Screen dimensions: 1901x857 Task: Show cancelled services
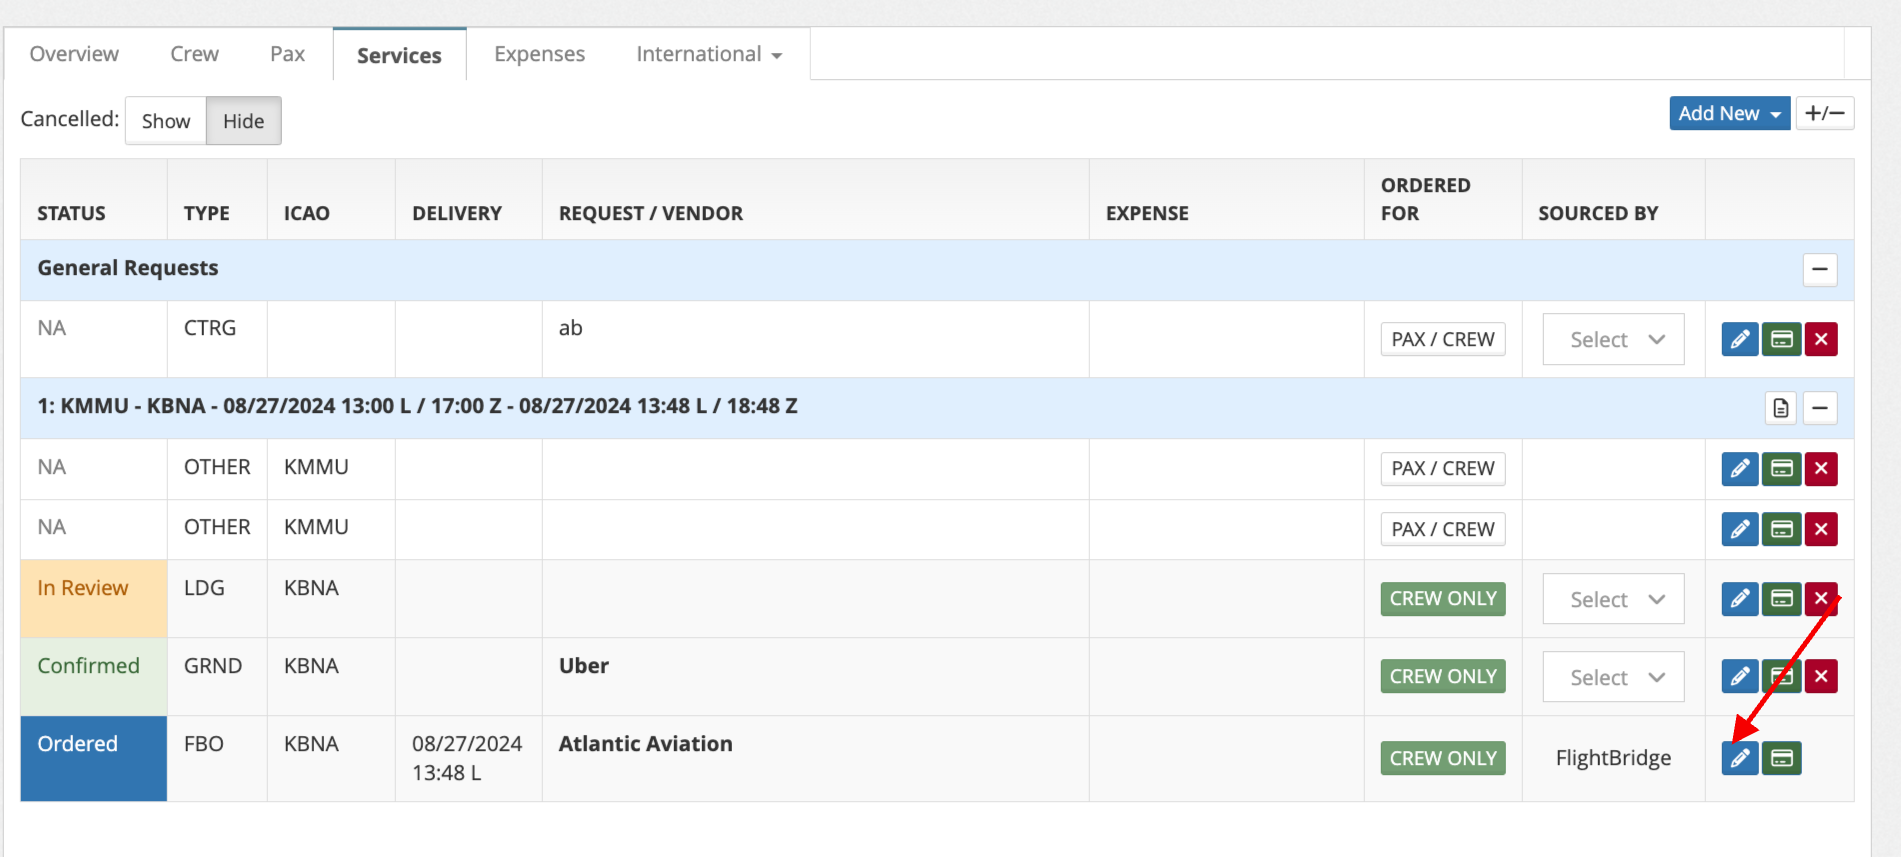(166, 121)
